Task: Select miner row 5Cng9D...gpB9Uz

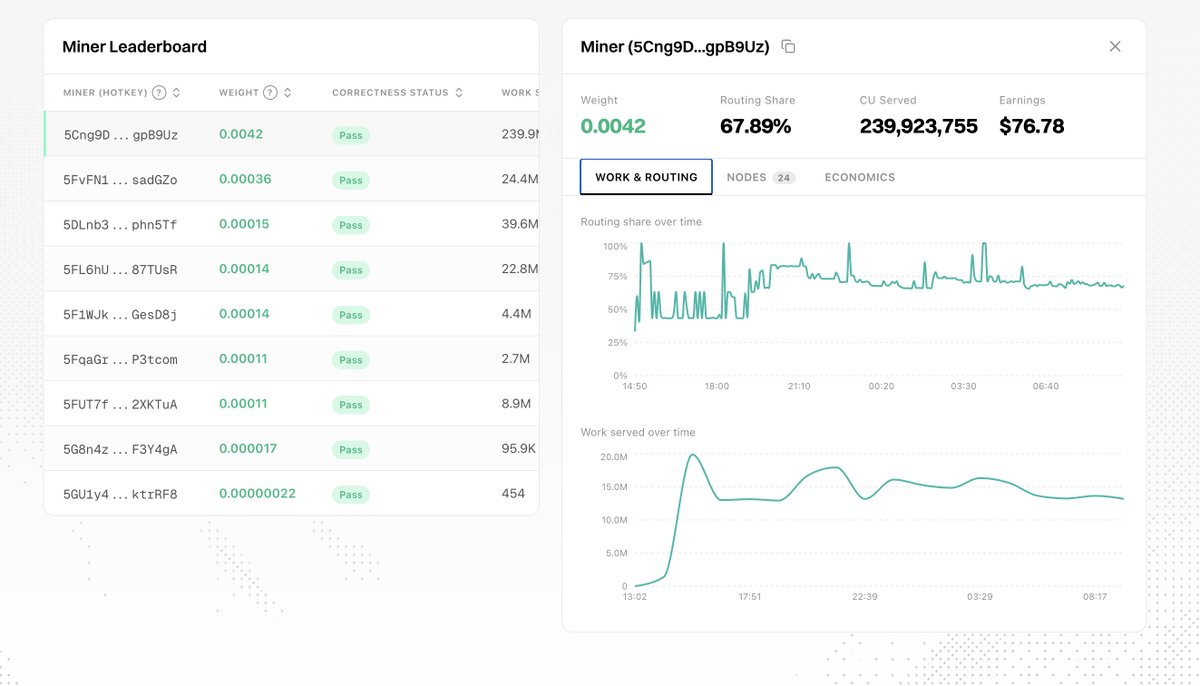Action: tap(292, 134)
